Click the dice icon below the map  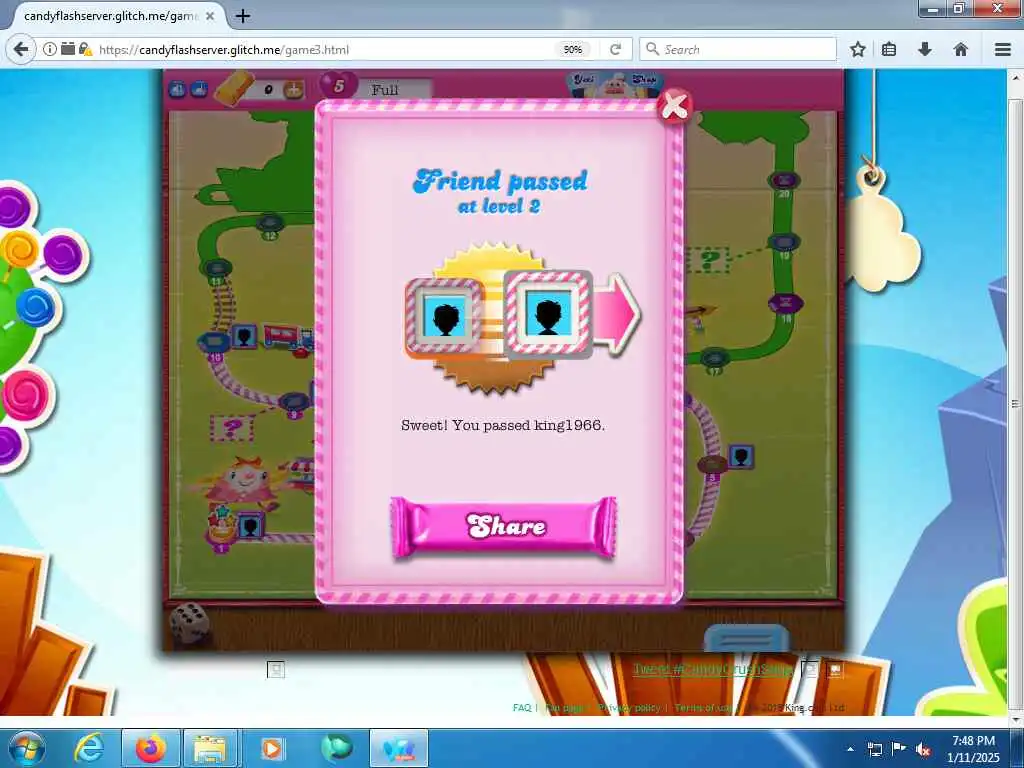189,622
